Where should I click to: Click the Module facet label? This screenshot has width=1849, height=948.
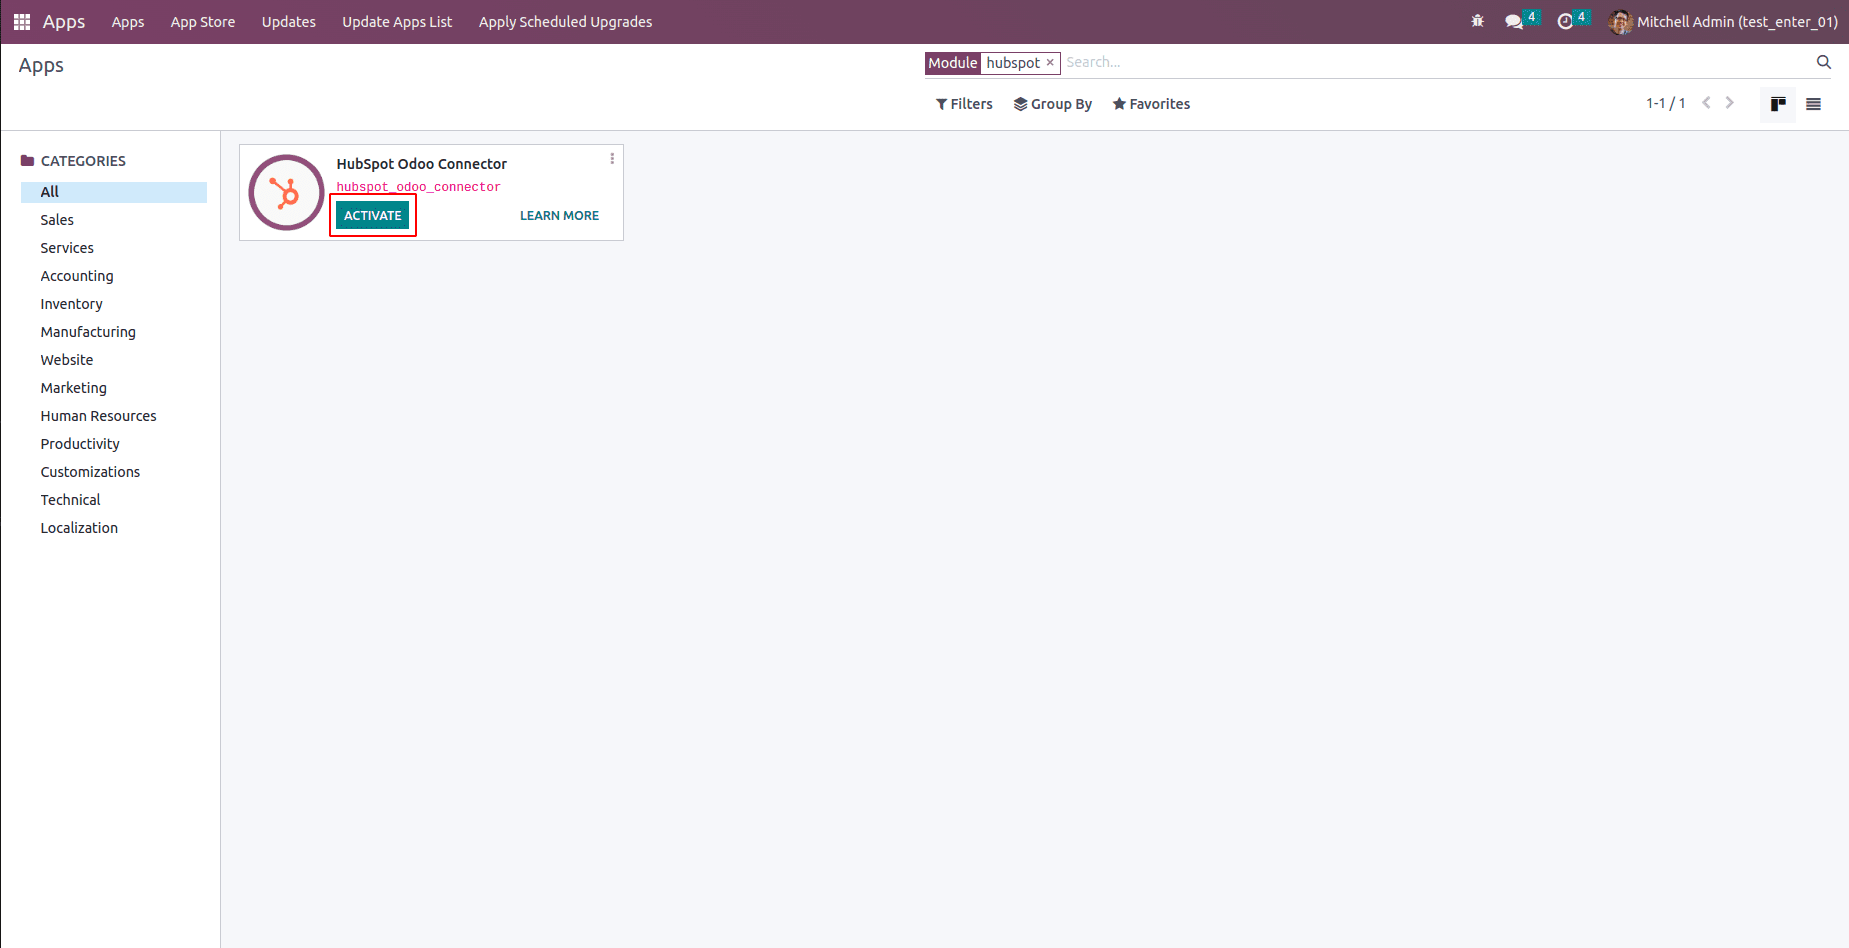(x=953, y=63)
